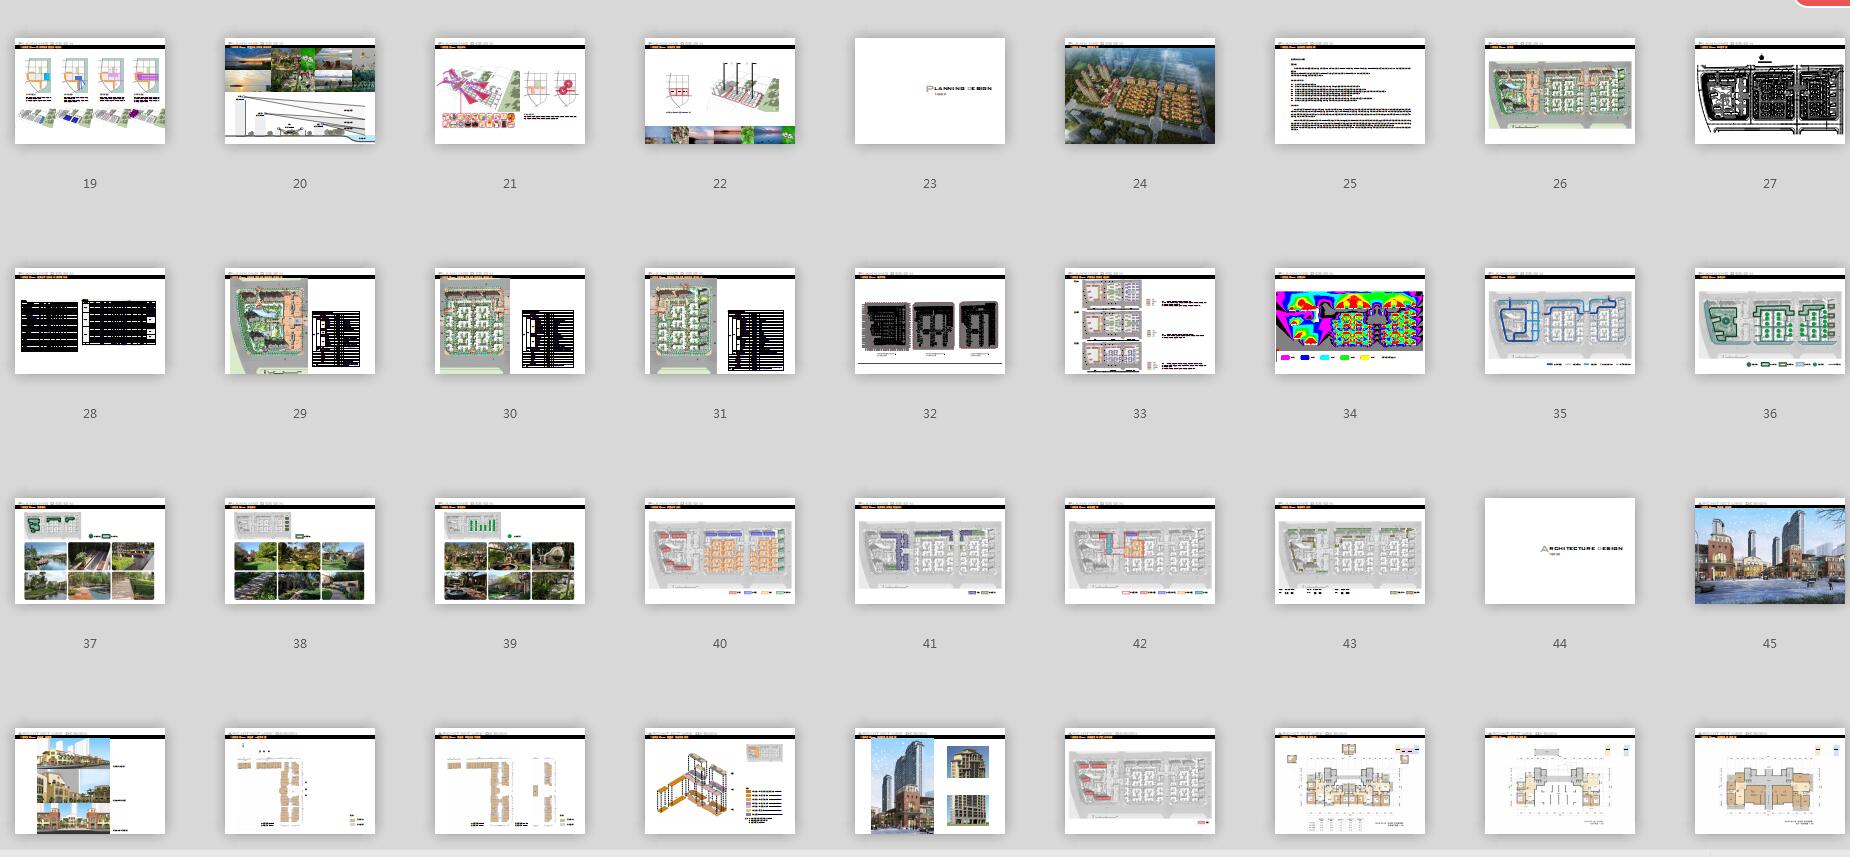
Task: Open page 22 thumbnail
Action: pyautogui.click(x=720, y=91)
